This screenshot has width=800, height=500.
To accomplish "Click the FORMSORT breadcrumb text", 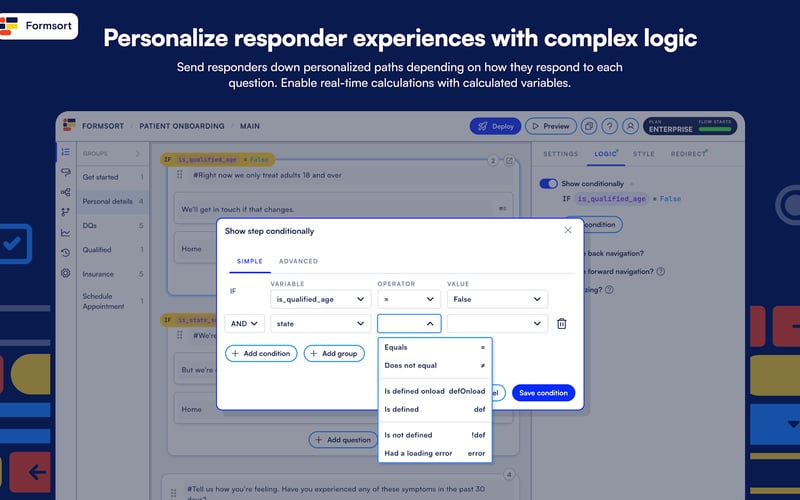I will (103, 126).
